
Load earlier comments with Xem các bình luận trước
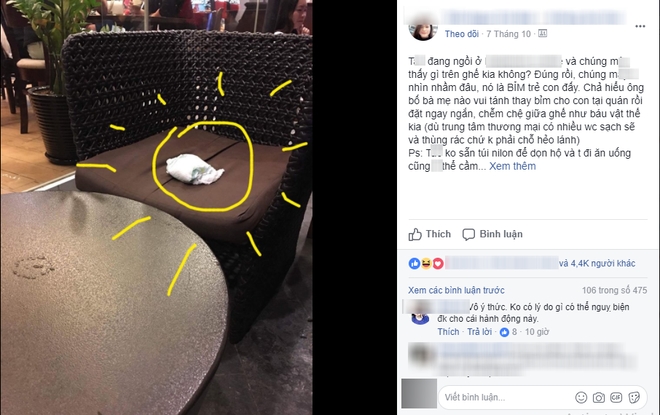(456, 290)
